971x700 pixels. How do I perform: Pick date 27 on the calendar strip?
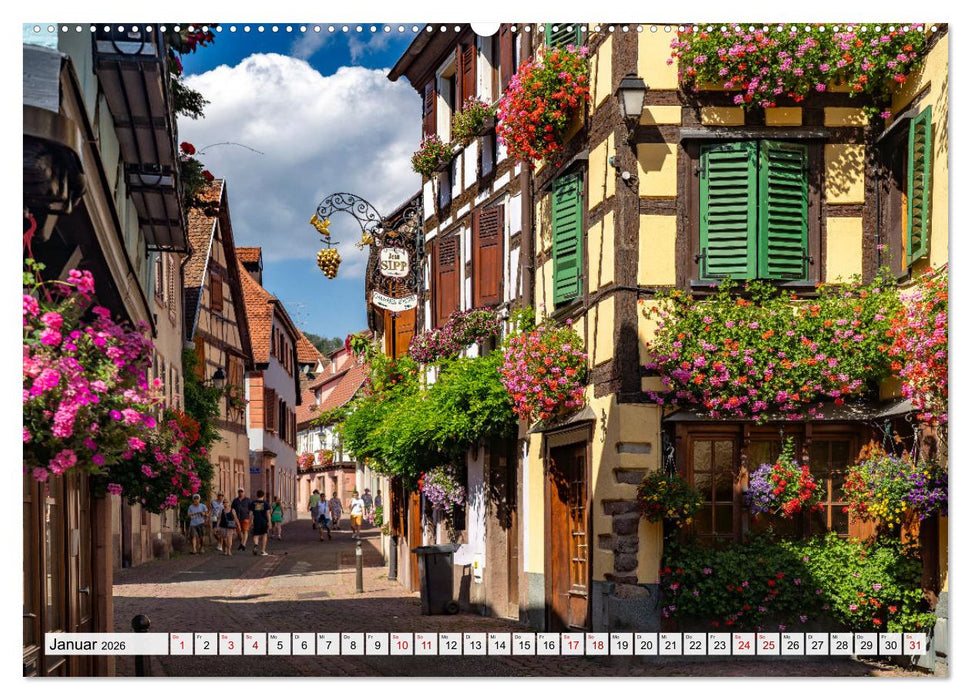click(x=816, y=644)
